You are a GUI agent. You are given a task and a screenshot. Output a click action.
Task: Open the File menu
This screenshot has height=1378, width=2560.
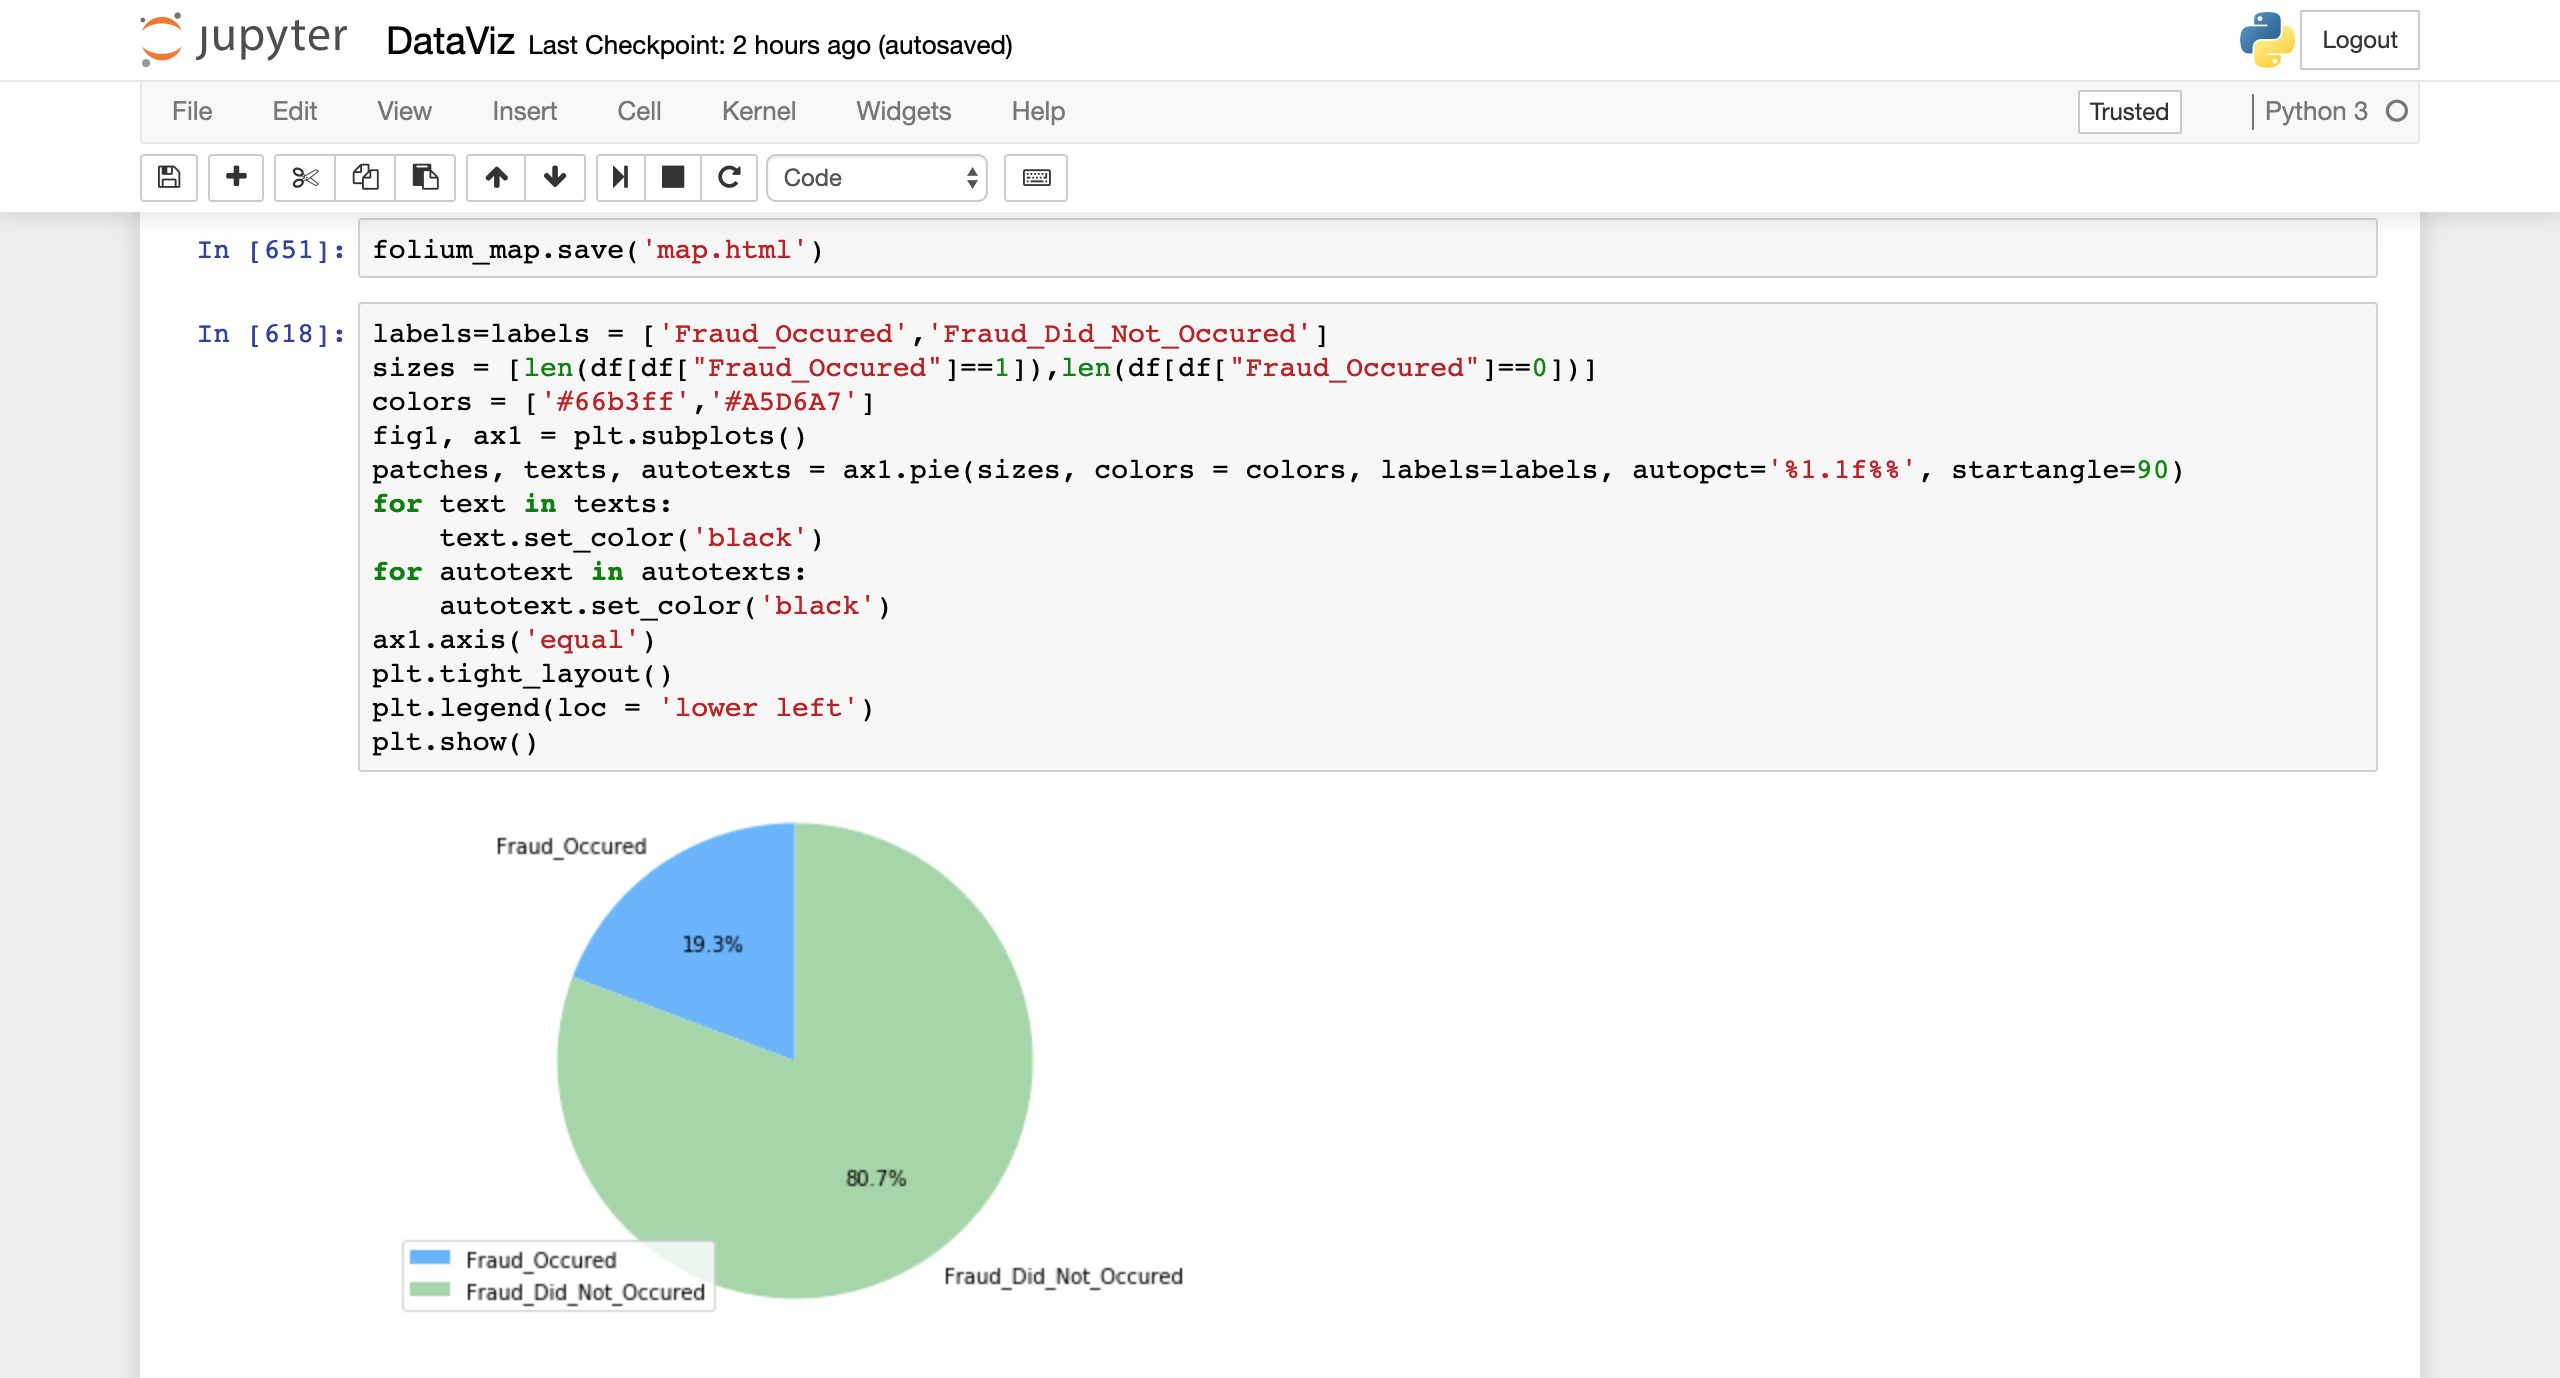click(191, 111)
